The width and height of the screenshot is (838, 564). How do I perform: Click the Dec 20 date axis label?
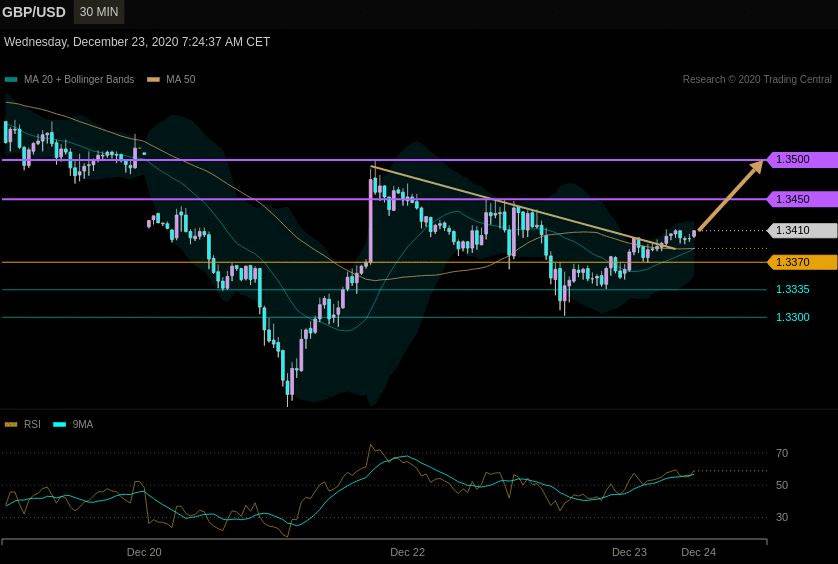click(144, 552)
